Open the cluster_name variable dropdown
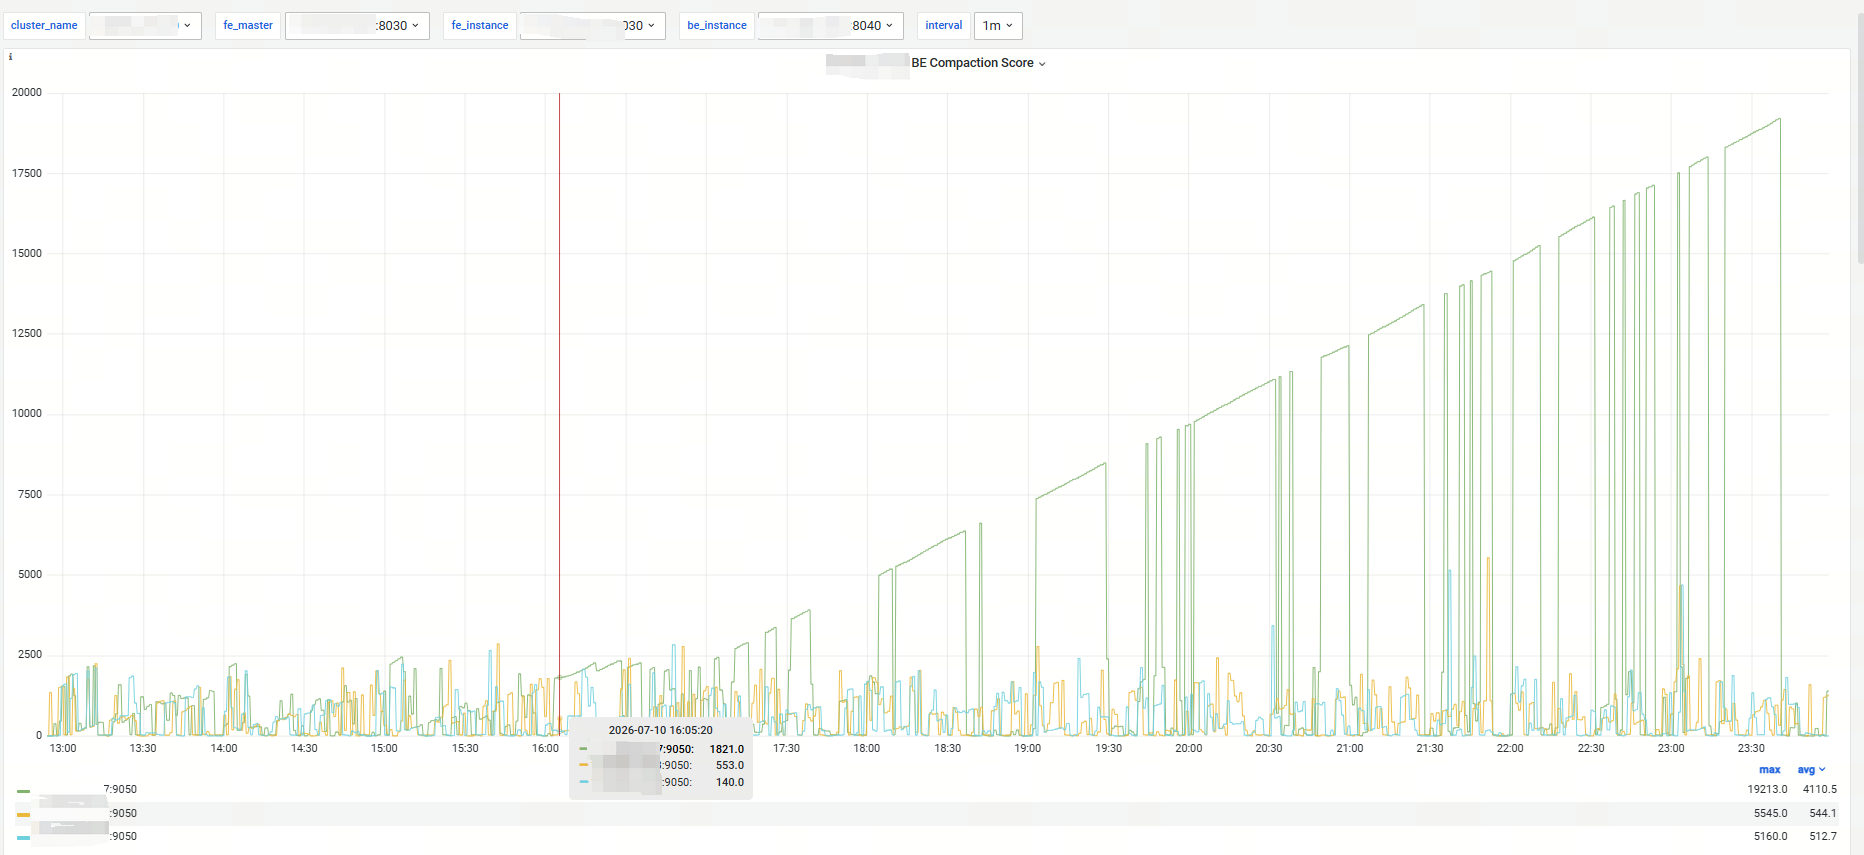1864x855 pixels. point(146,26)
